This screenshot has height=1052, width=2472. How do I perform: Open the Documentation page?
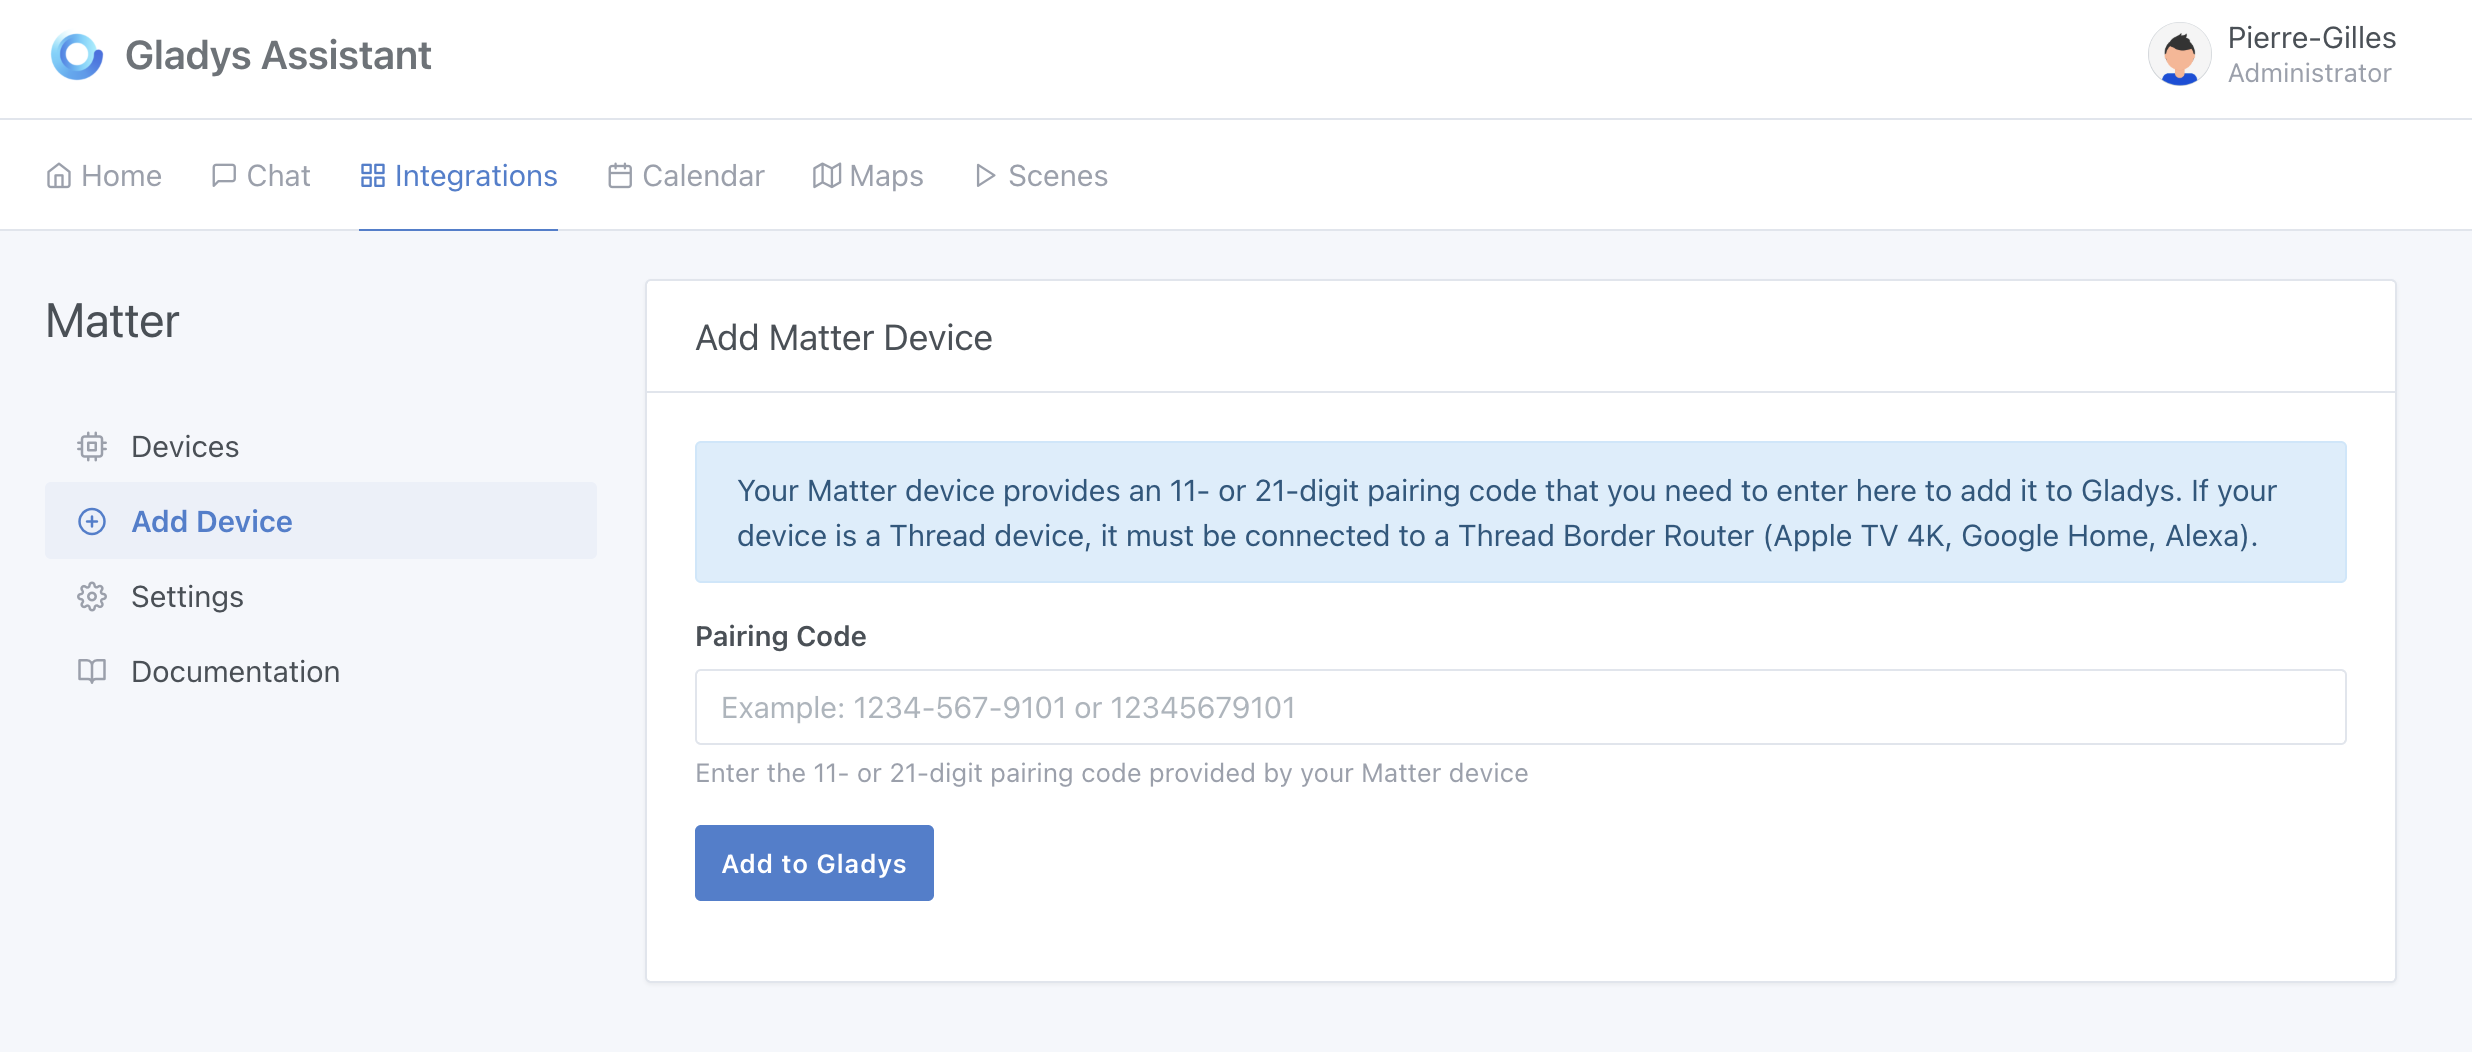235,671
